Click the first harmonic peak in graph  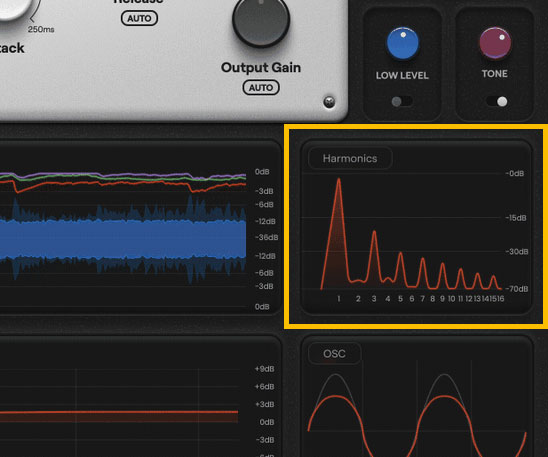tap(339, 180)
